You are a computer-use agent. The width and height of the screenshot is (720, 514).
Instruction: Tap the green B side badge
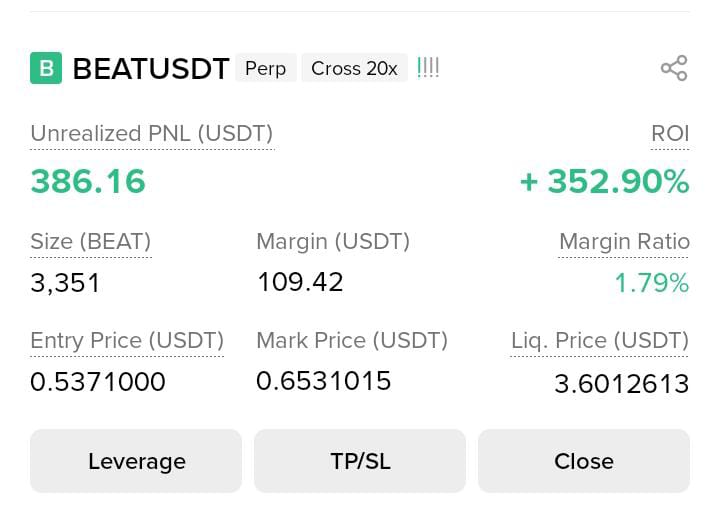(x=46, y=68)
